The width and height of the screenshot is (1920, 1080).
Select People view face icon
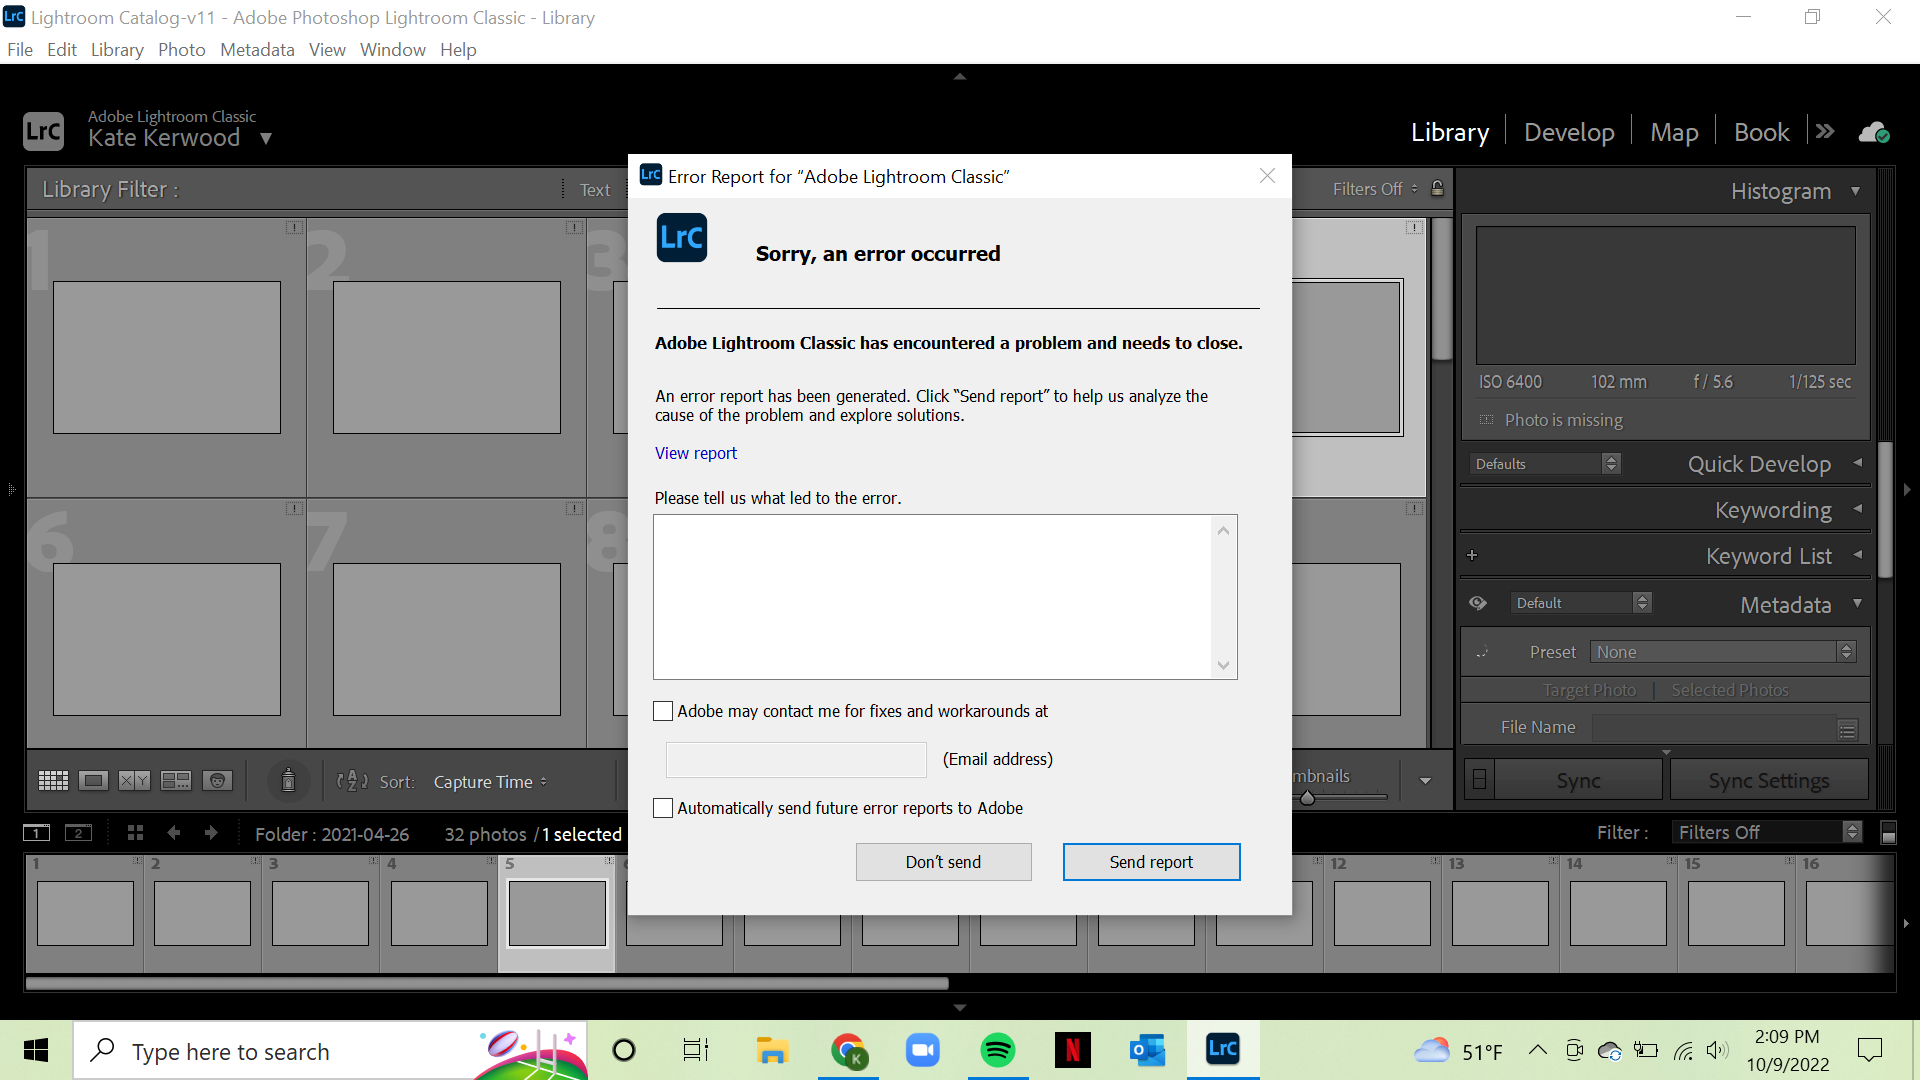[x=217, y=781]
